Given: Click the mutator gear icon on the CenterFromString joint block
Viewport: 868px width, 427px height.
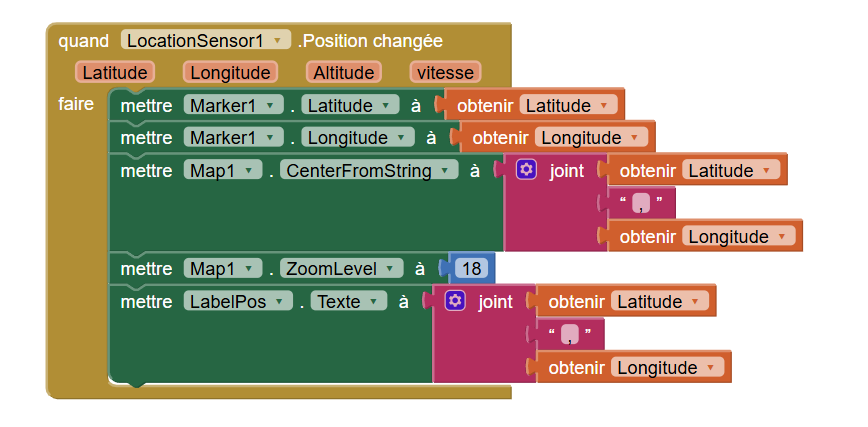Looking at the screenshot, I should click(527, 170).
